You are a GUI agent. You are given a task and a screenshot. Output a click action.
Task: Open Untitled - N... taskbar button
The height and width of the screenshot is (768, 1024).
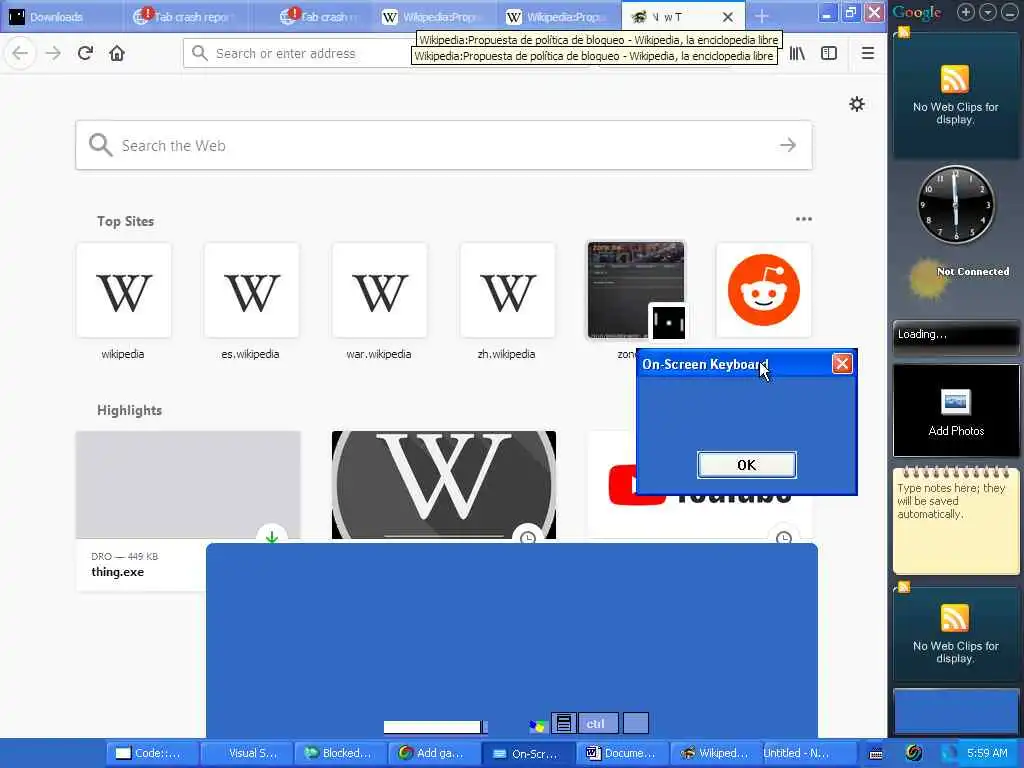point(810,753)
